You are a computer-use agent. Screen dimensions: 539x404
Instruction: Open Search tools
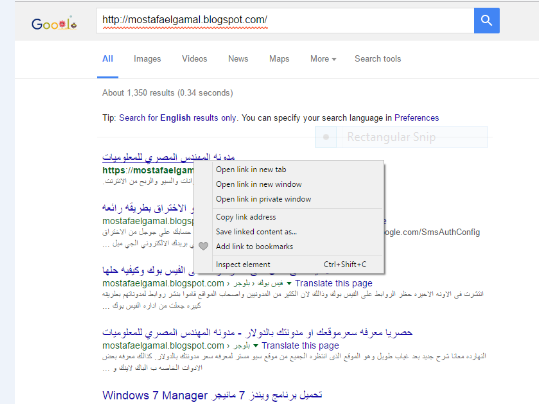click(x=378, y=59)
